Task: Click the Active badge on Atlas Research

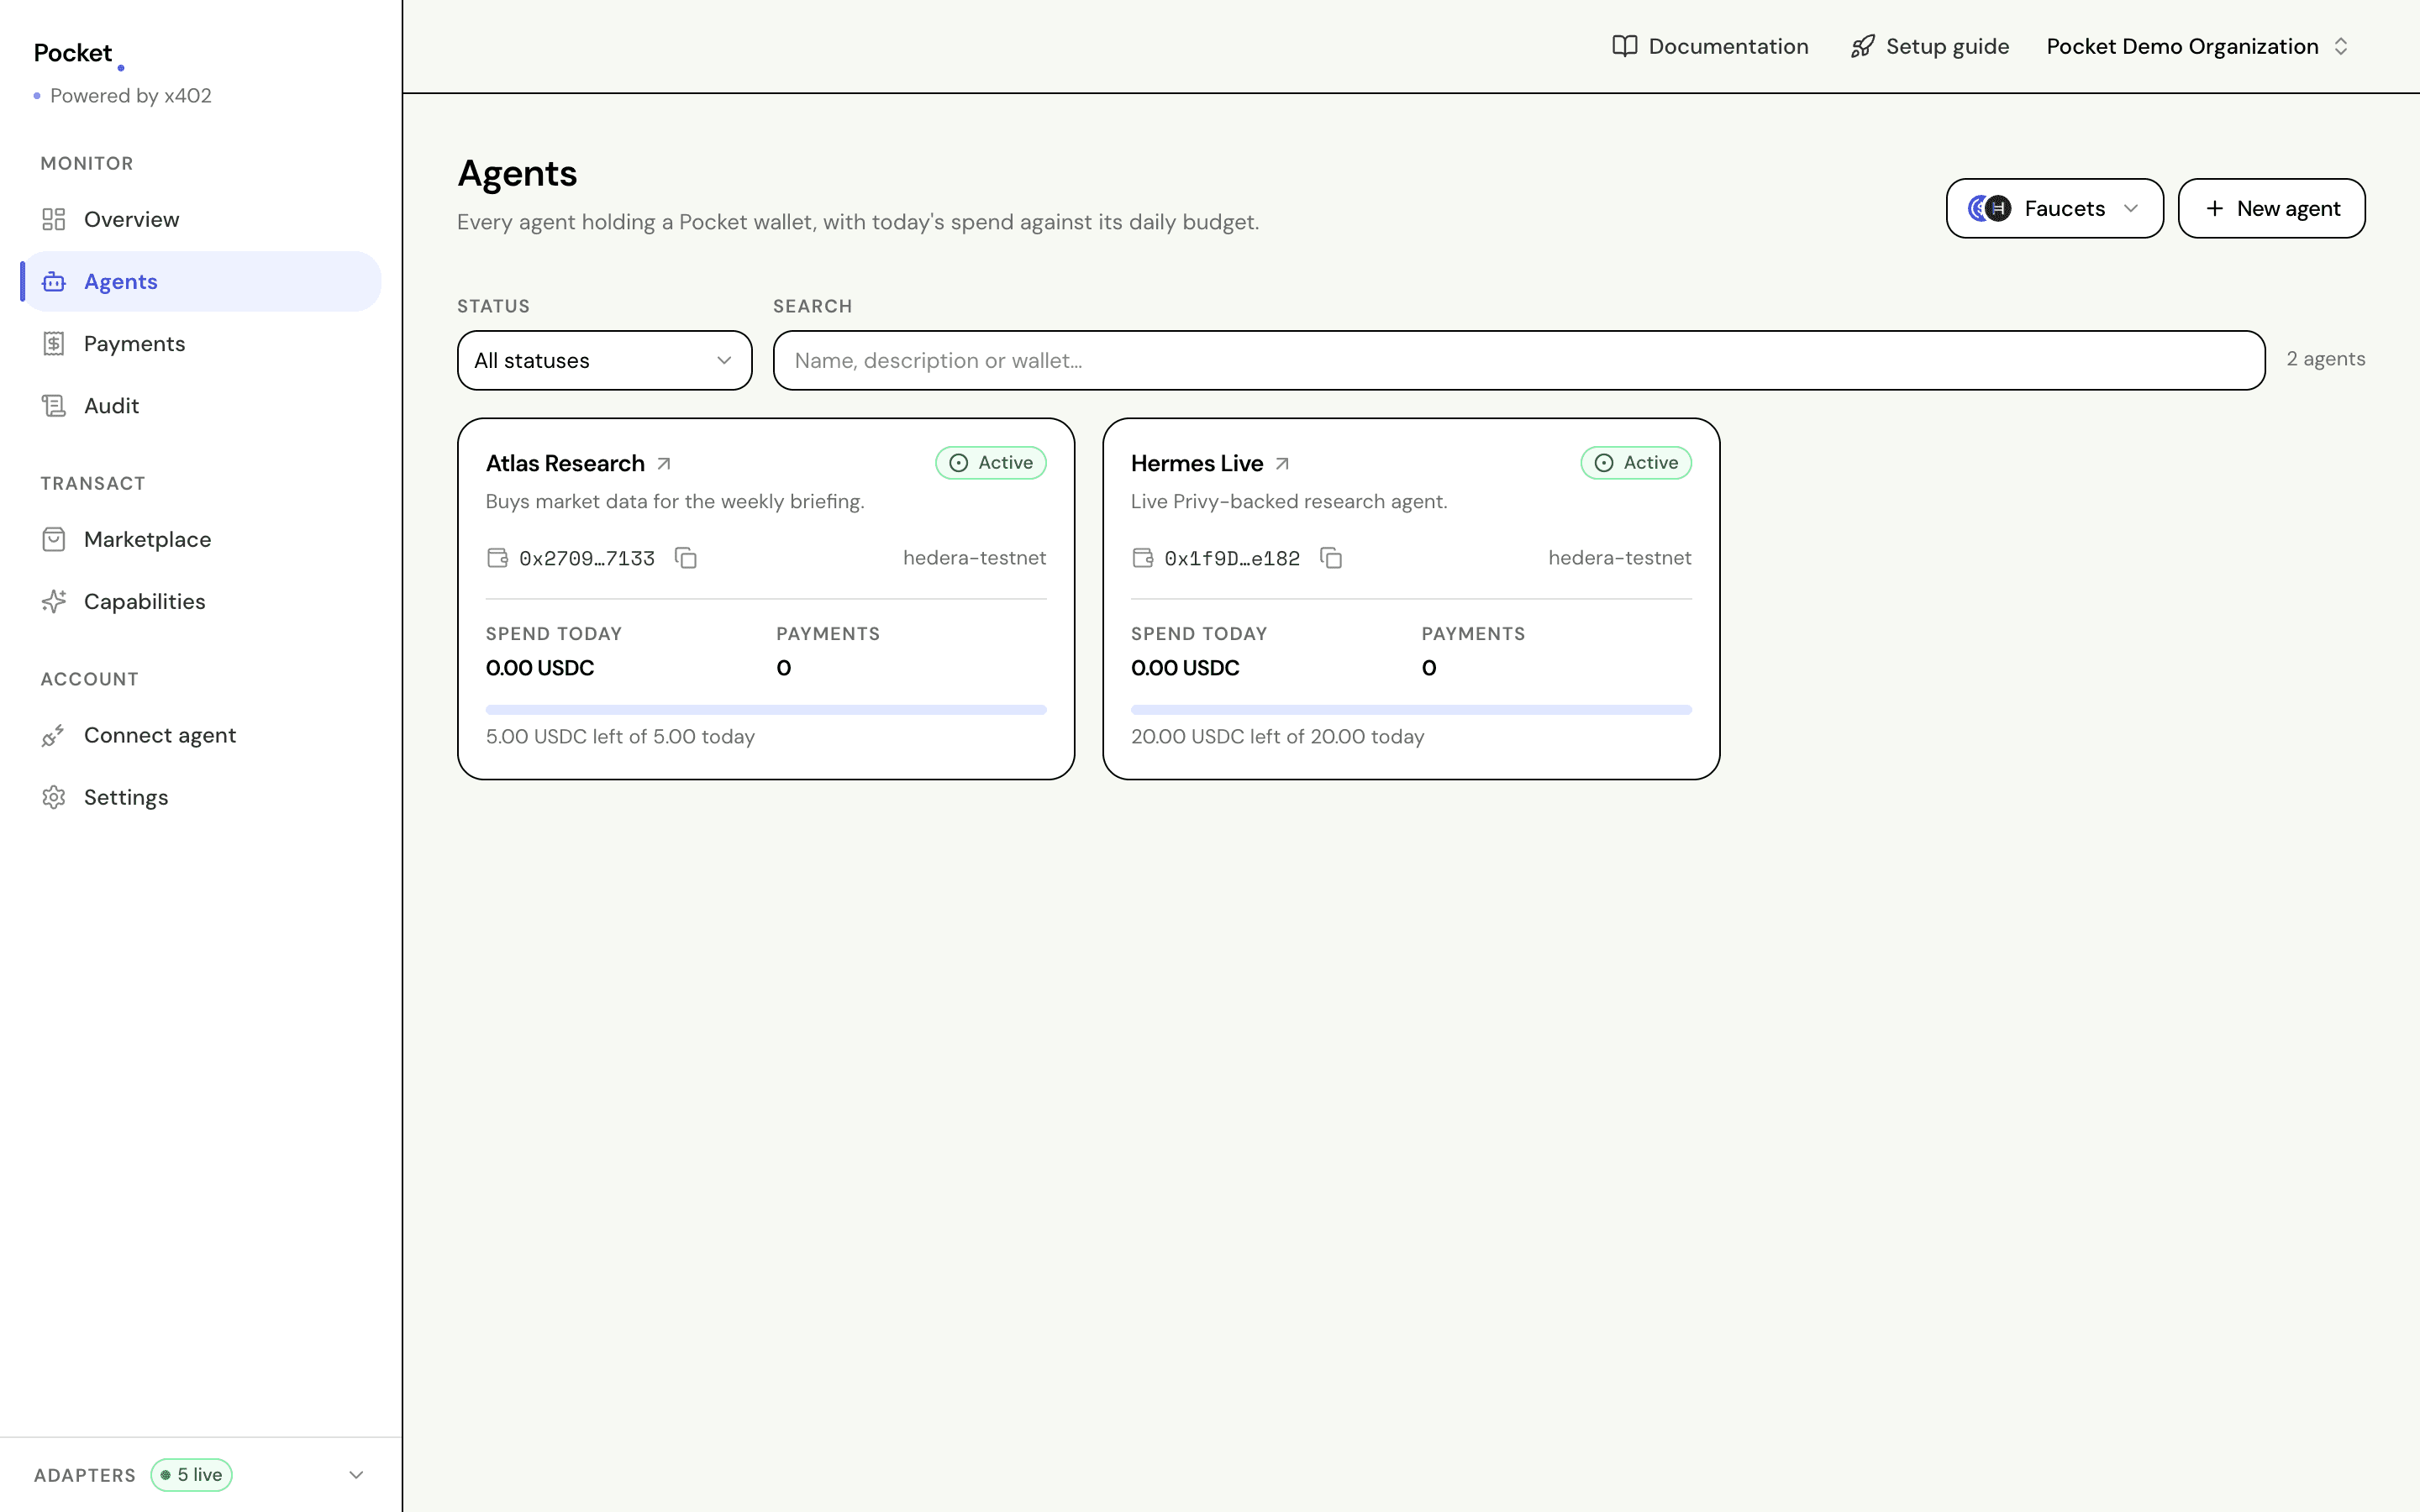Action: (x=991, y=463)
